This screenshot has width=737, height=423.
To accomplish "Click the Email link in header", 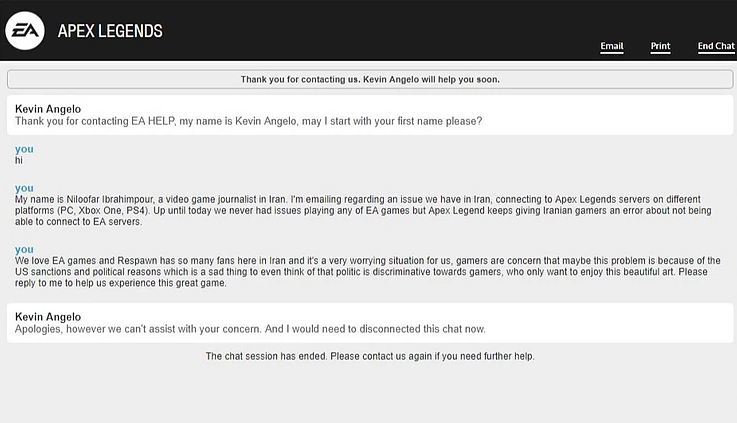I will click(x=612, y=47).
